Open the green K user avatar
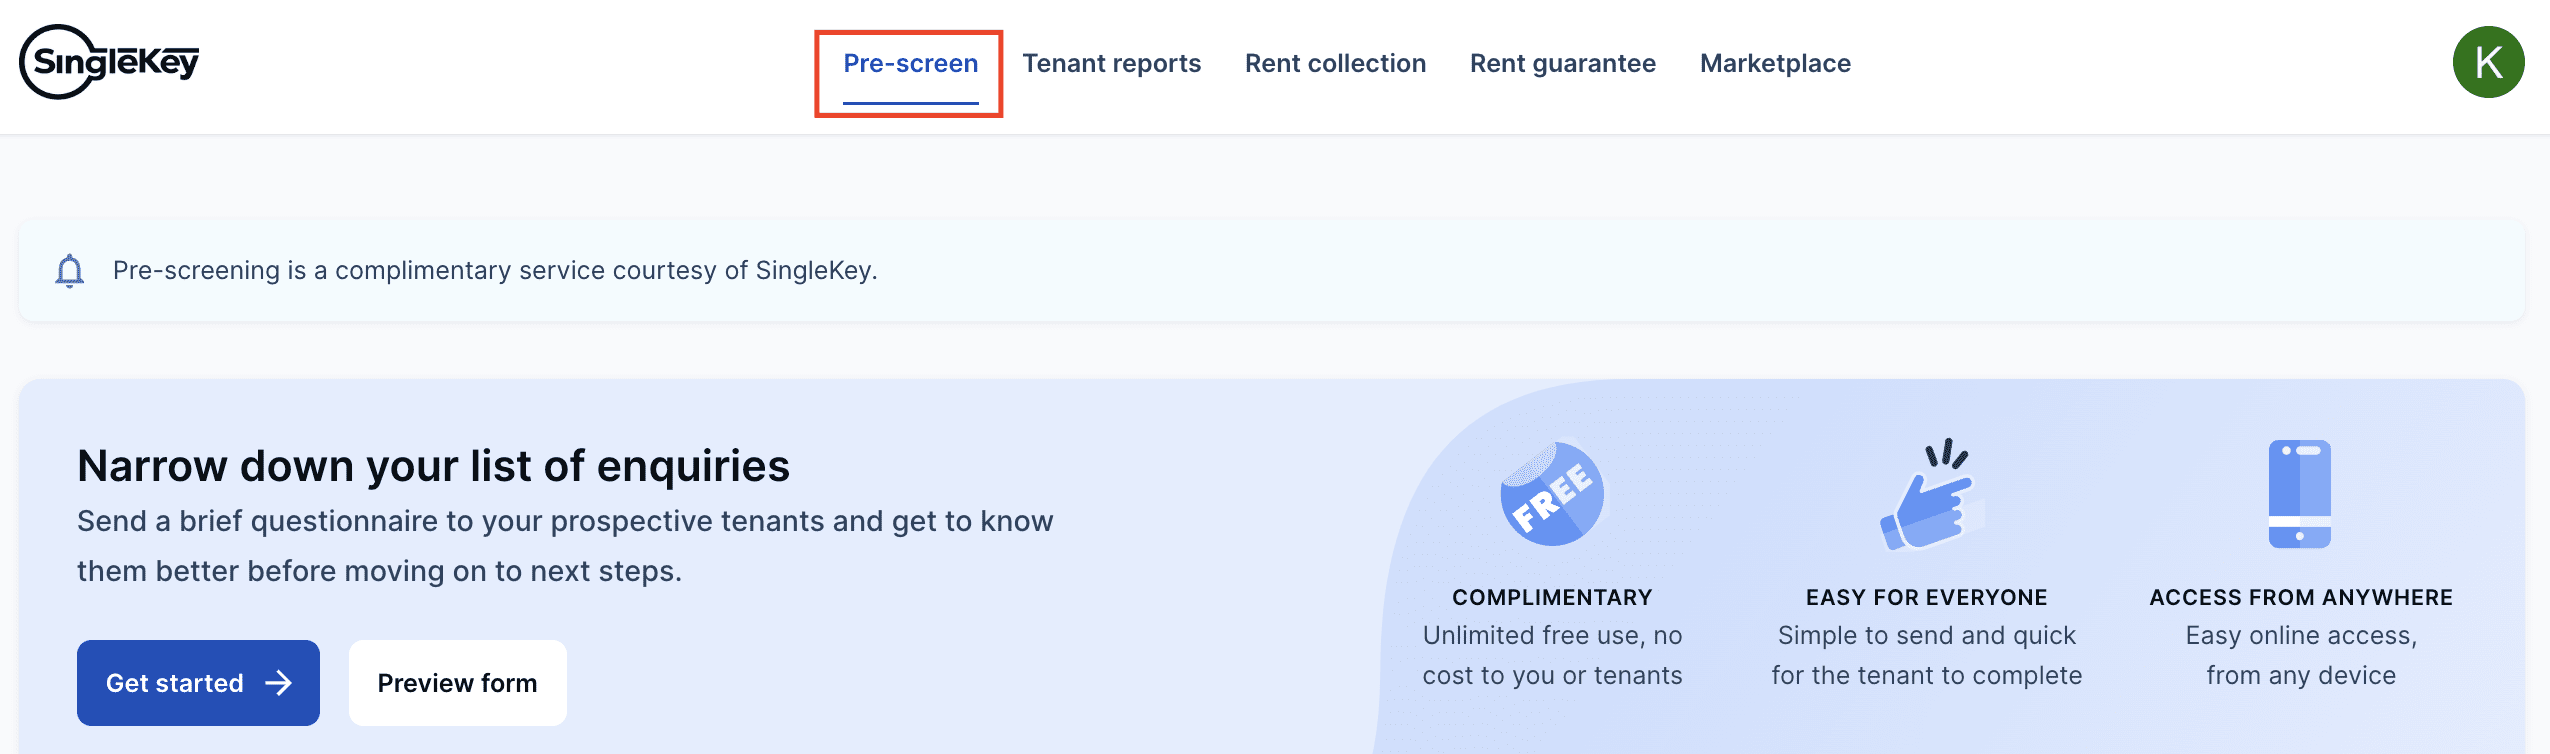The width and height of the screenshot is (2550, 754). coord(2487,62)
